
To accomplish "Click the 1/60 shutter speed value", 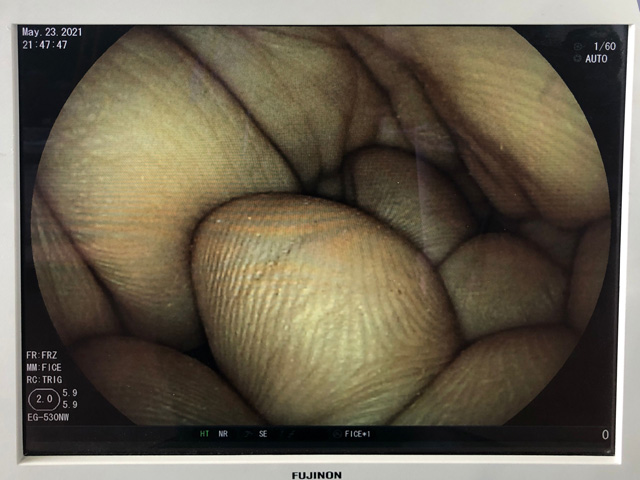I will [x=605, y=47].
